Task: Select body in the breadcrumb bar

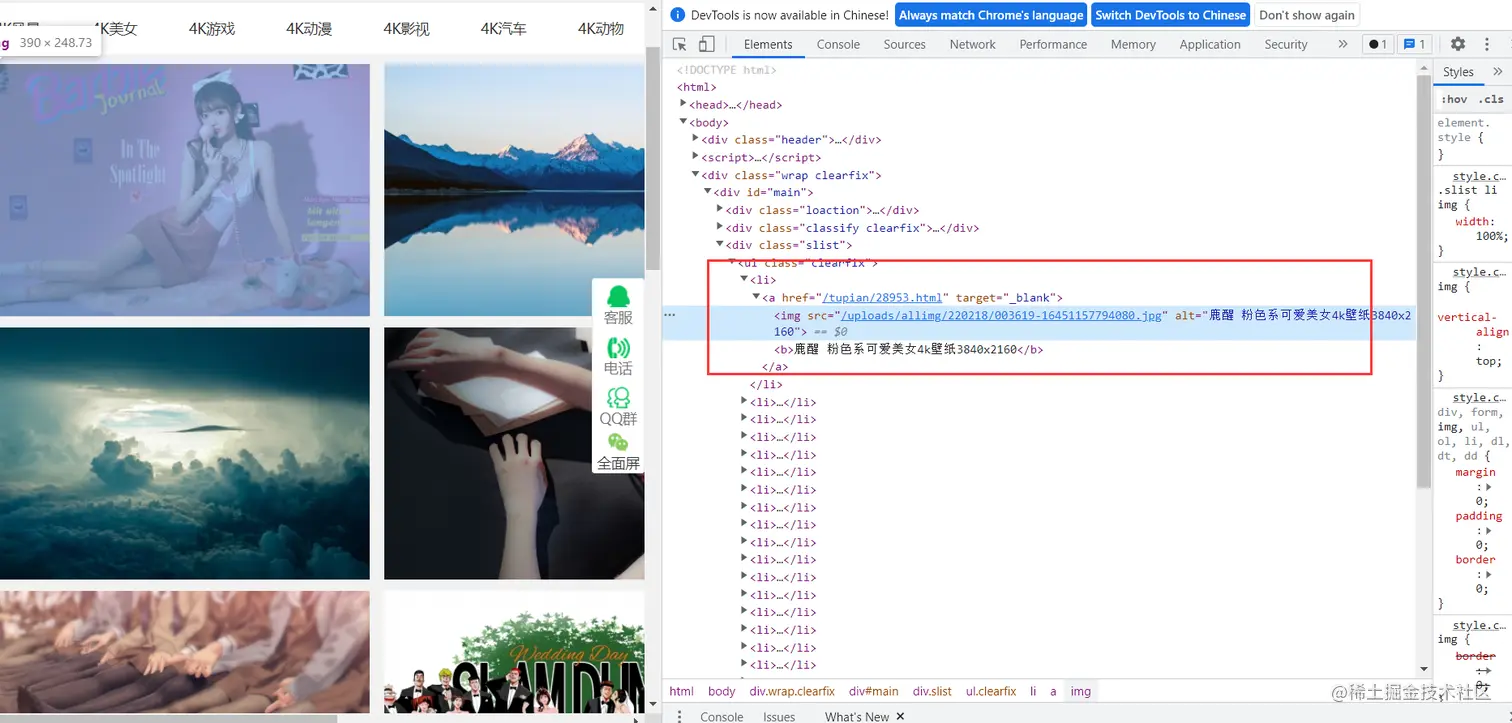Action: [721, 691]
